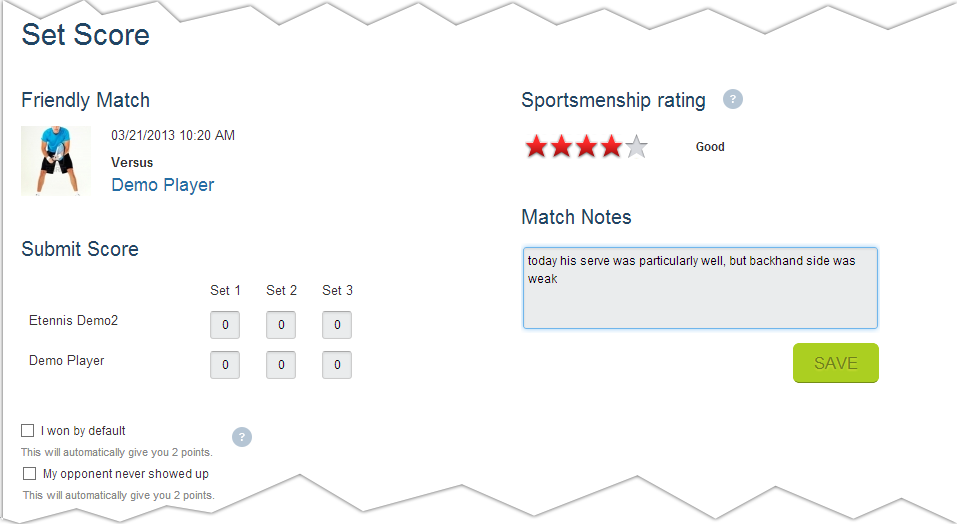Click the first star in Sportsmanship rating

point(537,148)
